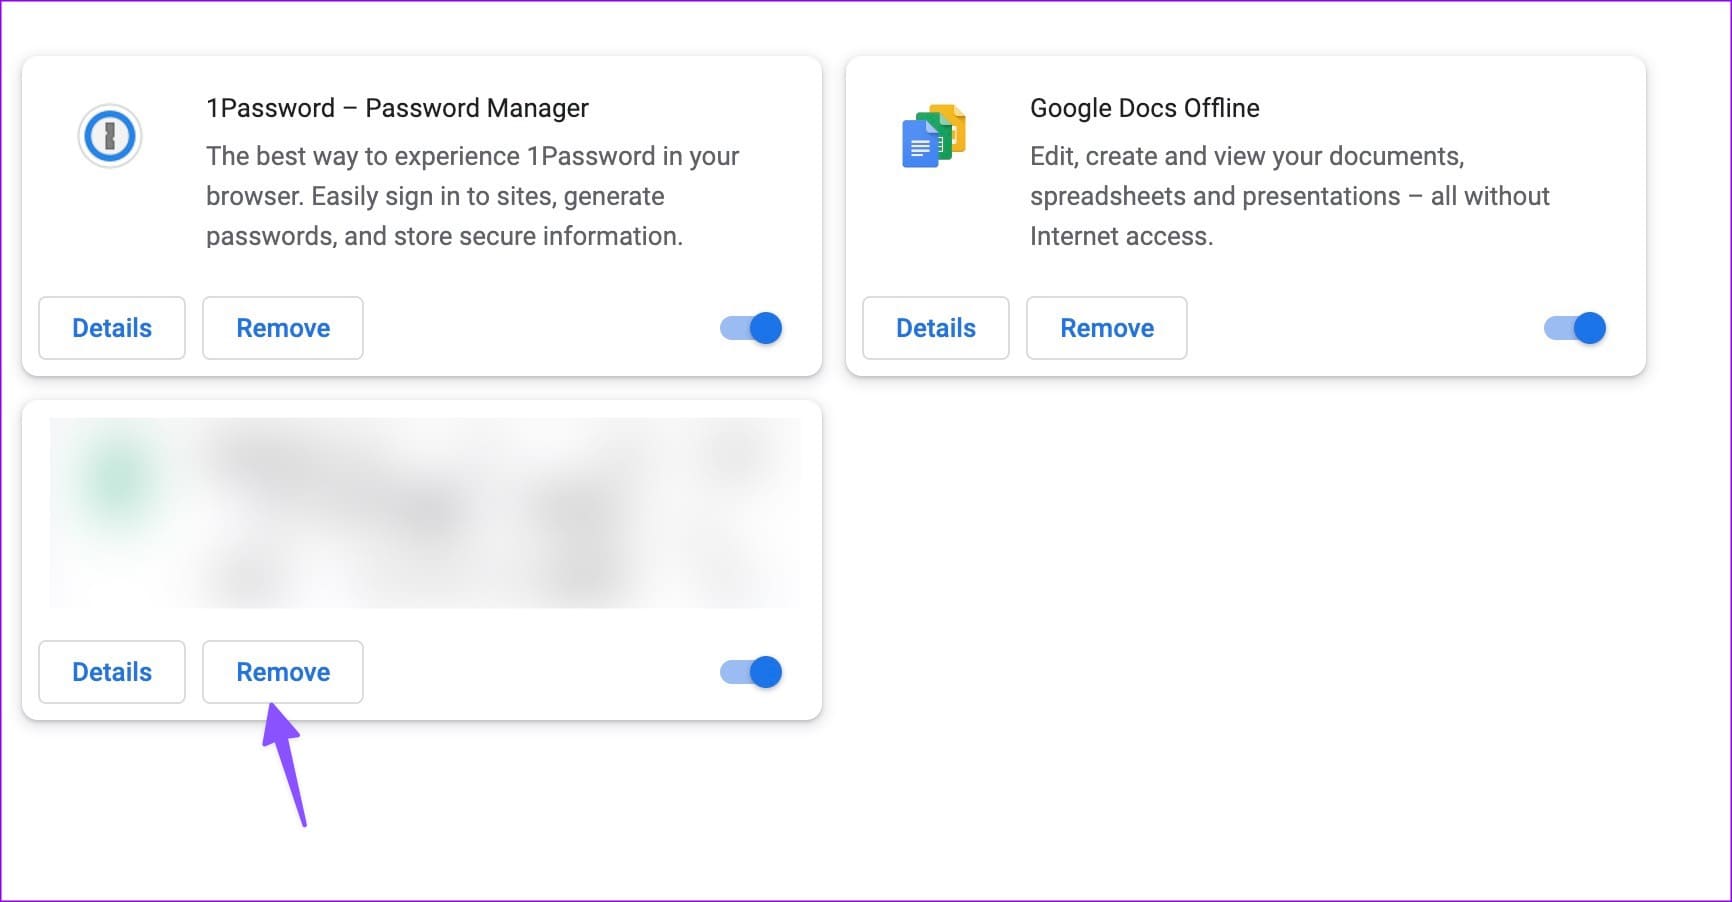The image size is (1732, 902).
Task: Switch off the blurred extension's toggle
Action: click(752, 672)
